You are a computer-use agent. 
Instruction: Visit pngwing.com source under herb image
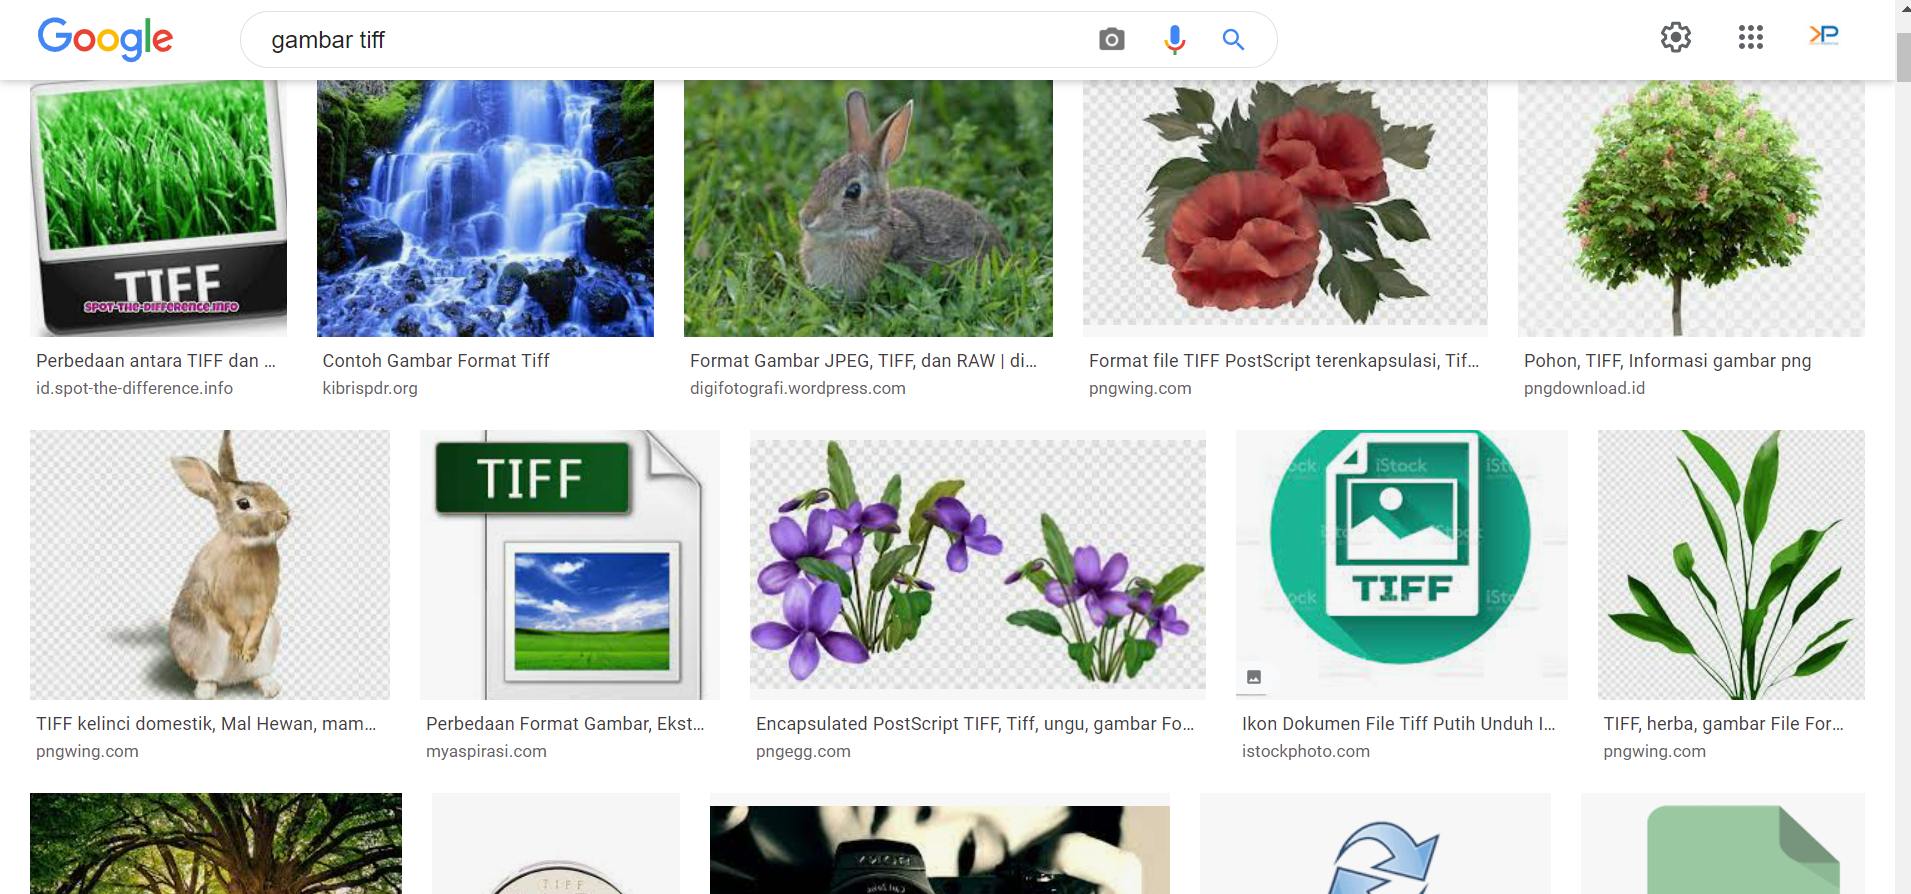point(1655,751)
